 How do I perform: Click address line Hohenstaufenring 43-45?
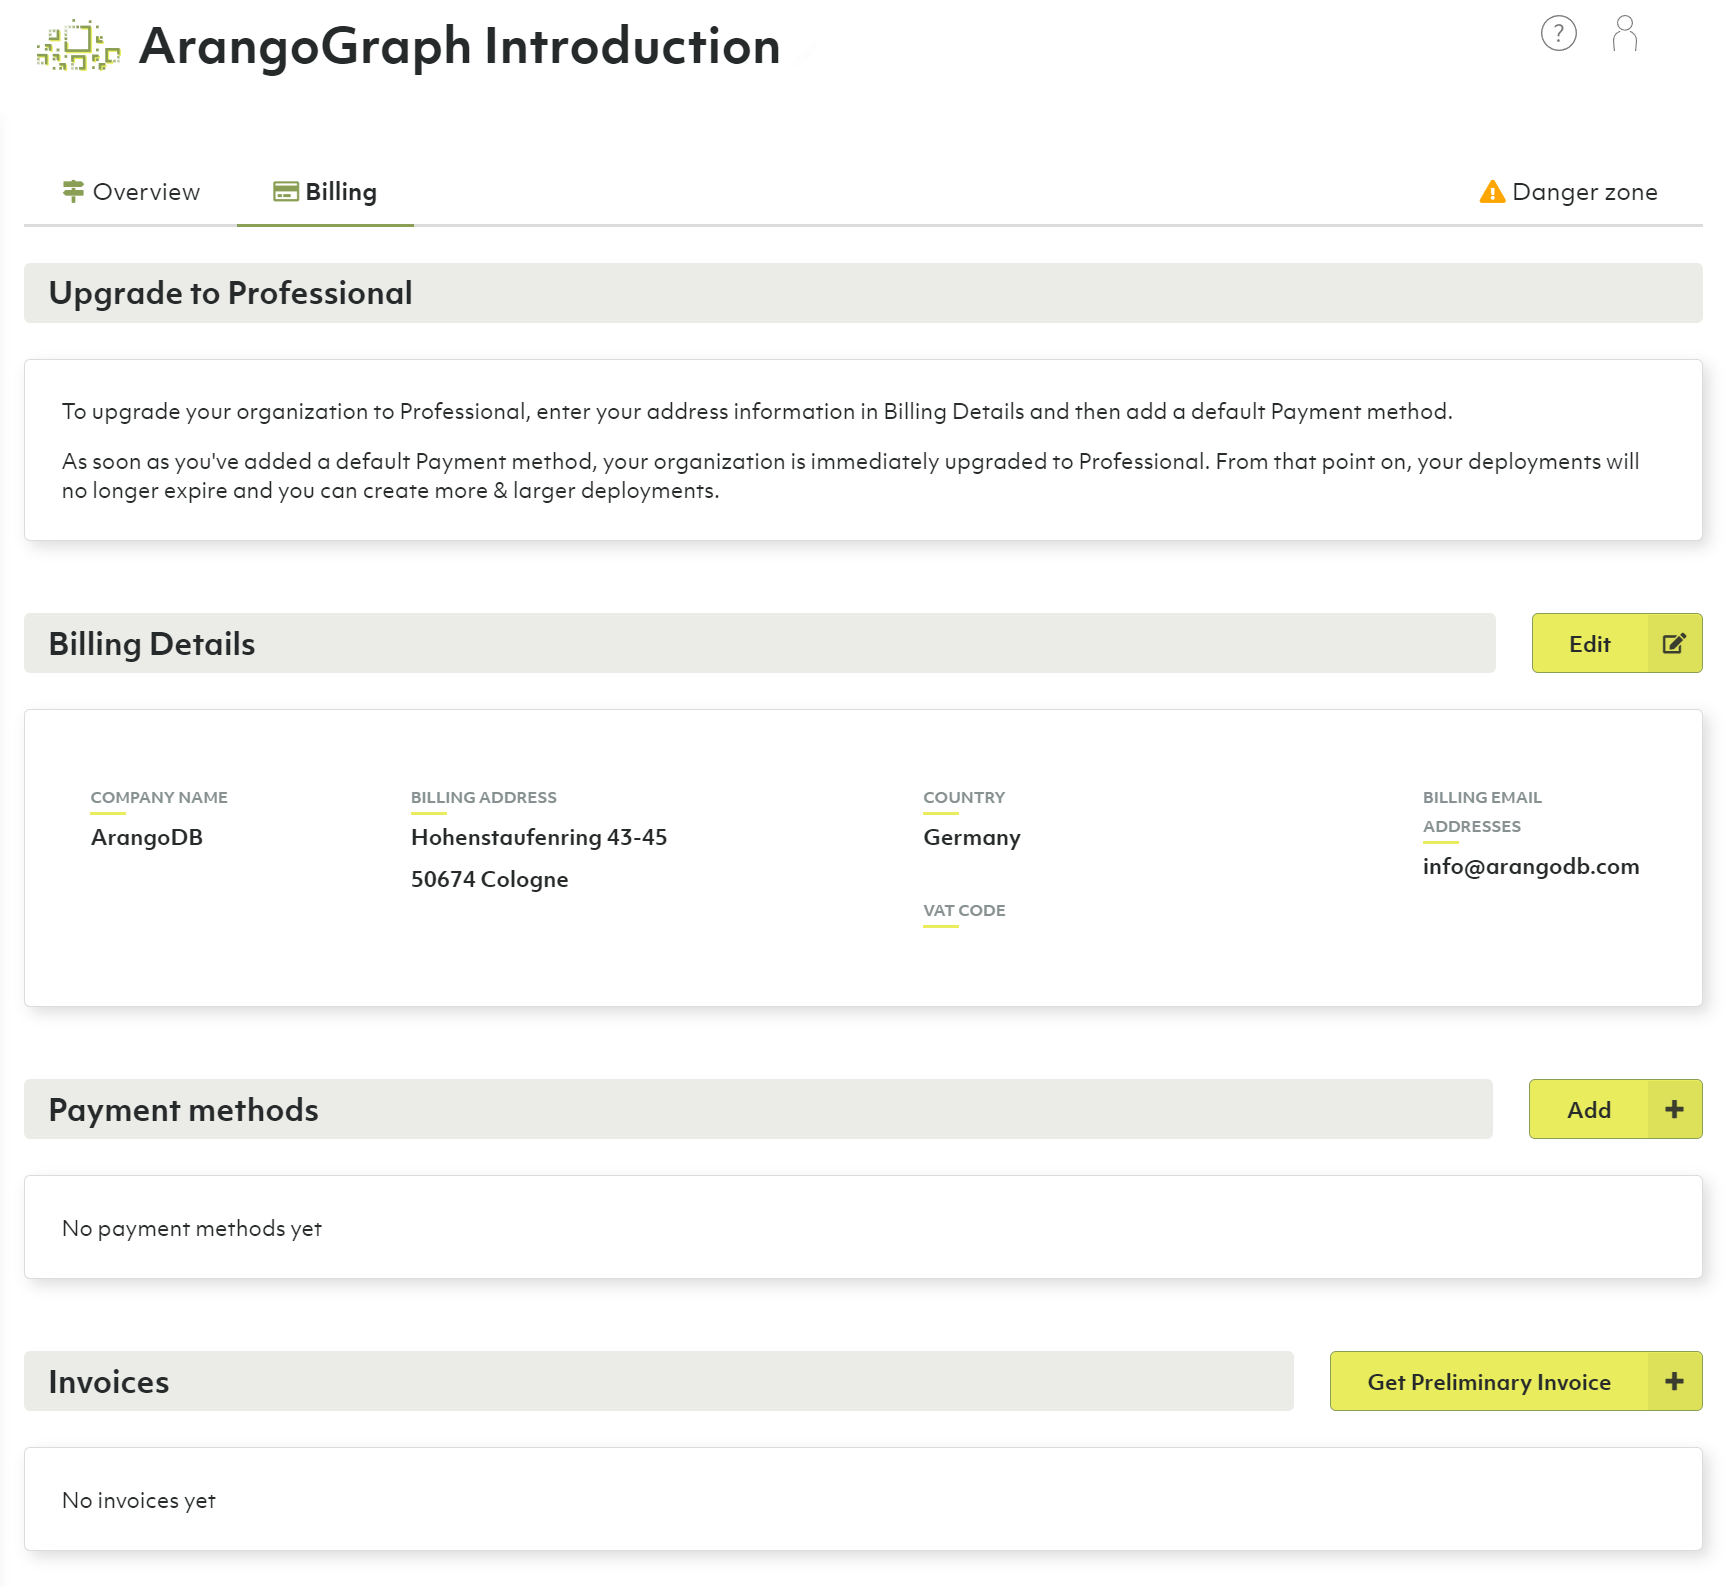[x=539, y=838]
